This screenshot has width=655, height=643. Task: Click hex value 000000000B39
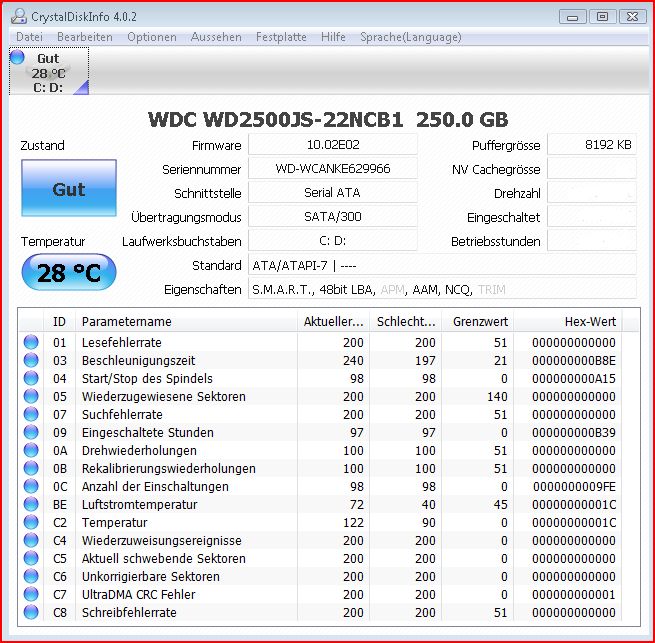point(574,432)
